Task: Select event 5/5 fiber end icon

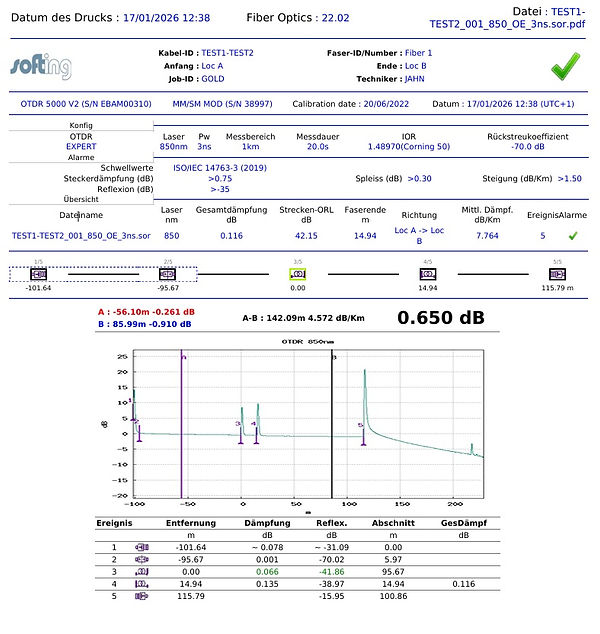Action: [x=557, y=275]
